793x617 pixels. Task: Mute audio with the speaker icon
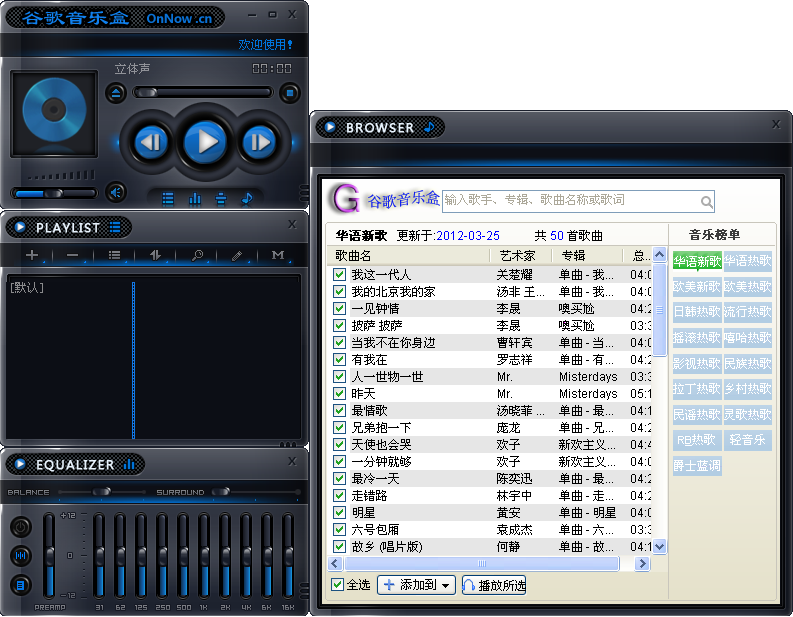116,192
